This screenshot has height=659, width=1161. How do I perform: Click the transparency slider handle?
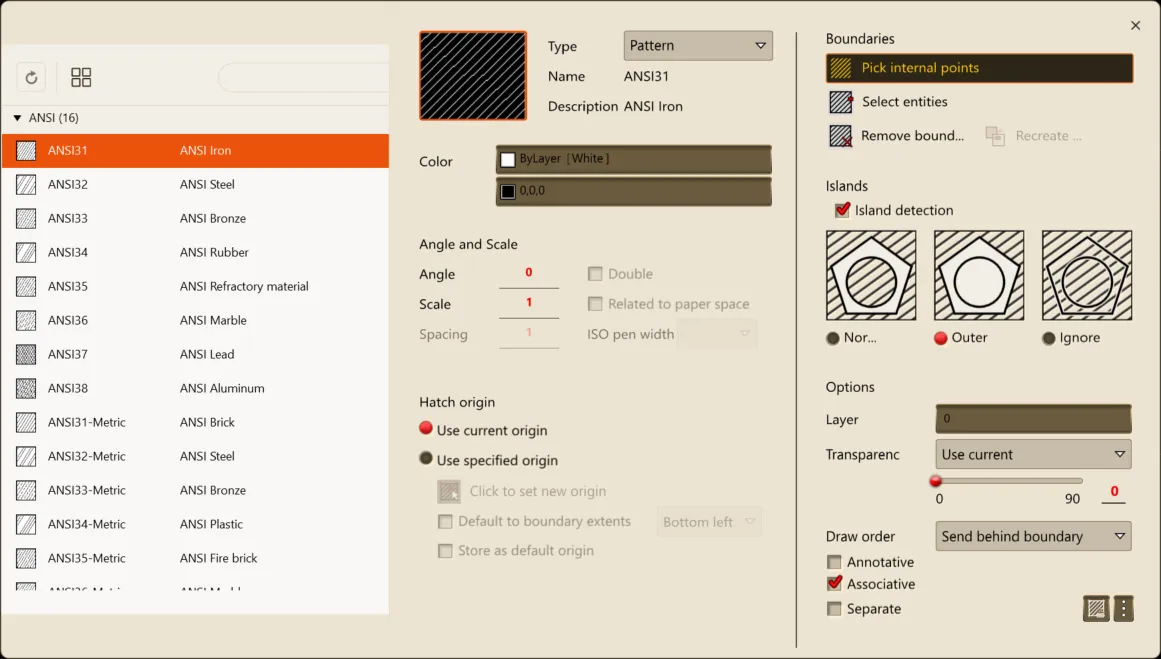(x=936, y=481)
